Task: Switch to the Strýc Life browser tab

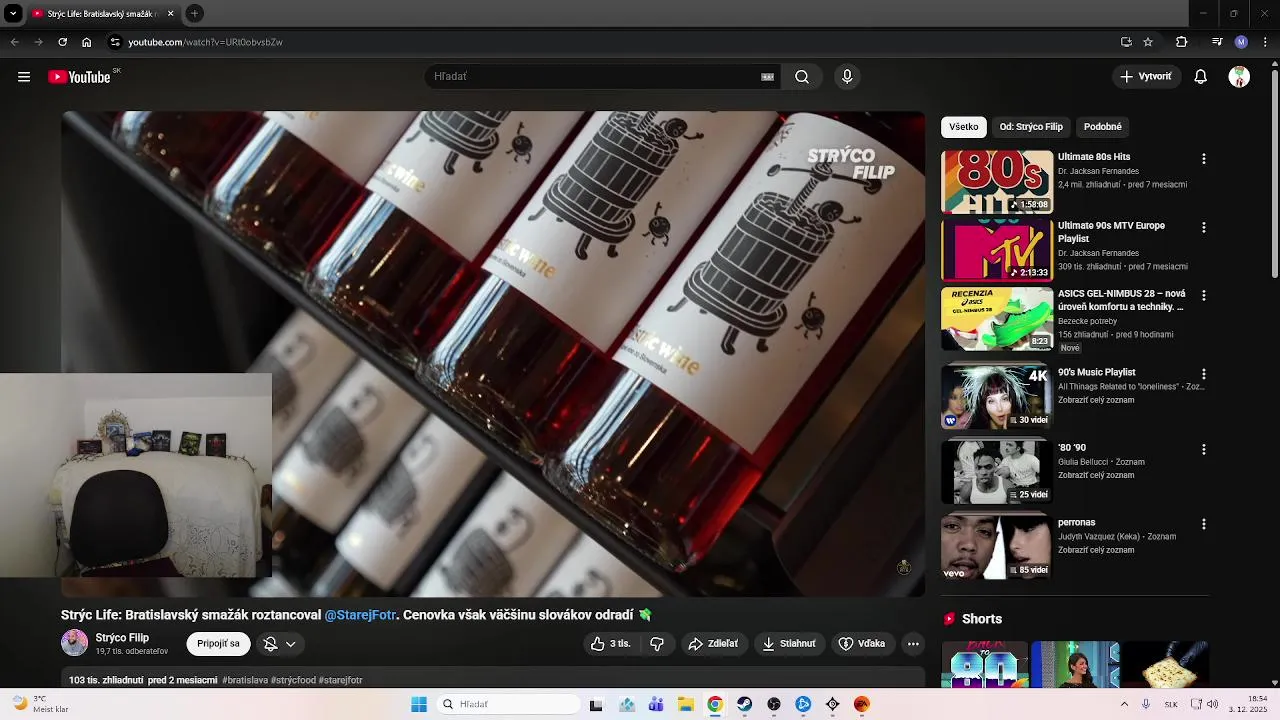Action: coord(101,14)
